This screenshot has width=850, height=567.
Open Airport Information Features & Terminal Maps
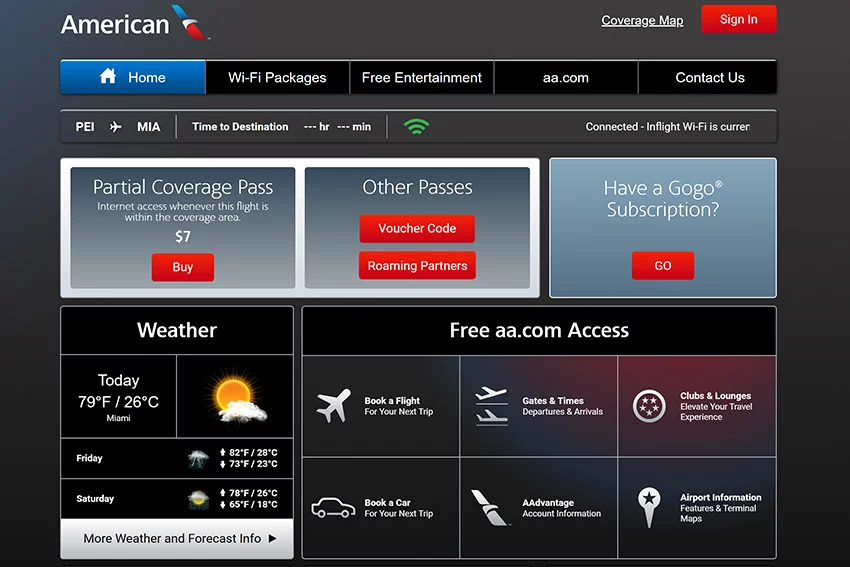(697, 508)
